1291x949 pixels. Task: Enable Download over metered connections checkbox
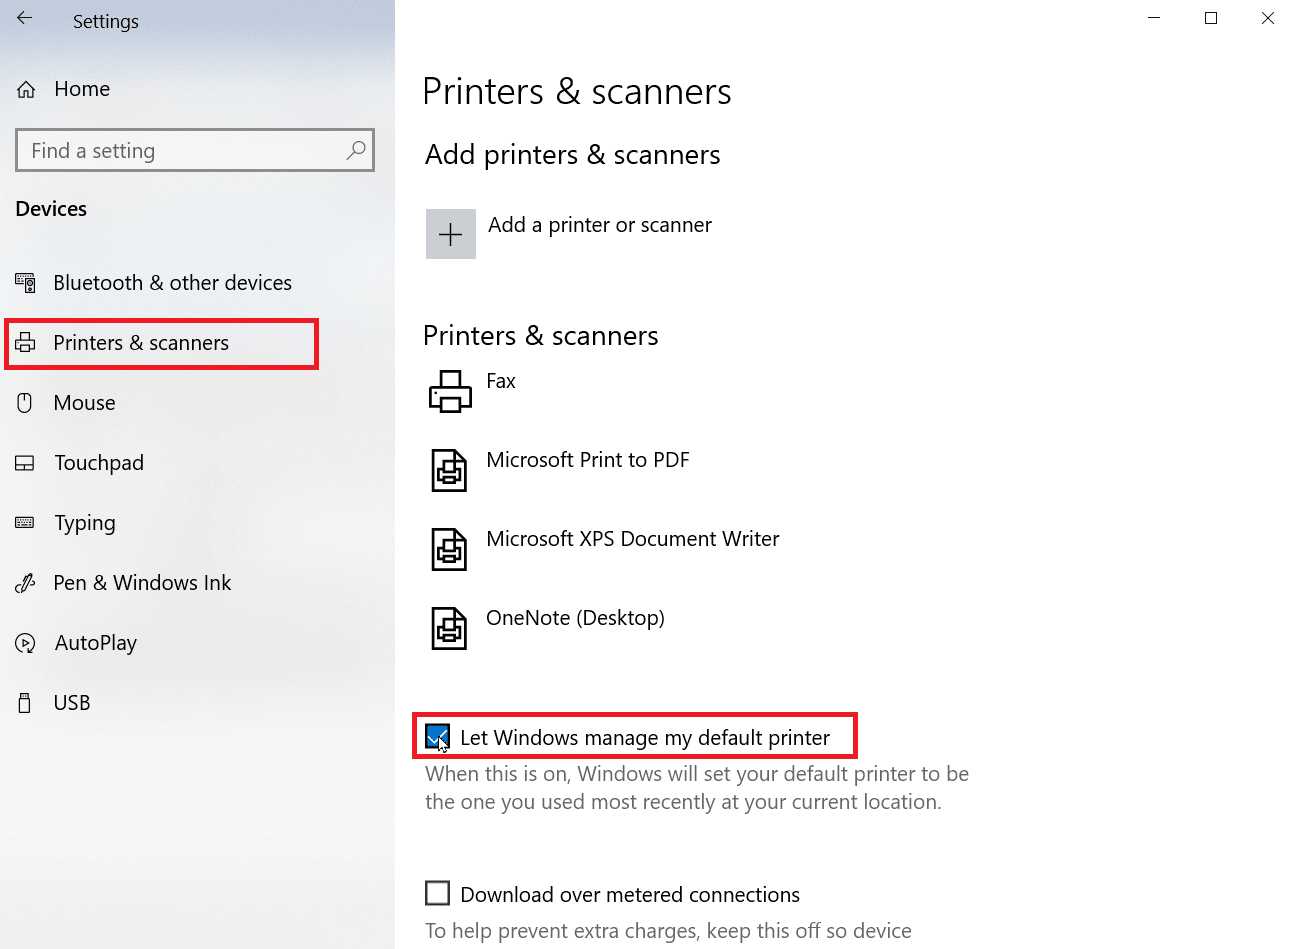point(438,893)
